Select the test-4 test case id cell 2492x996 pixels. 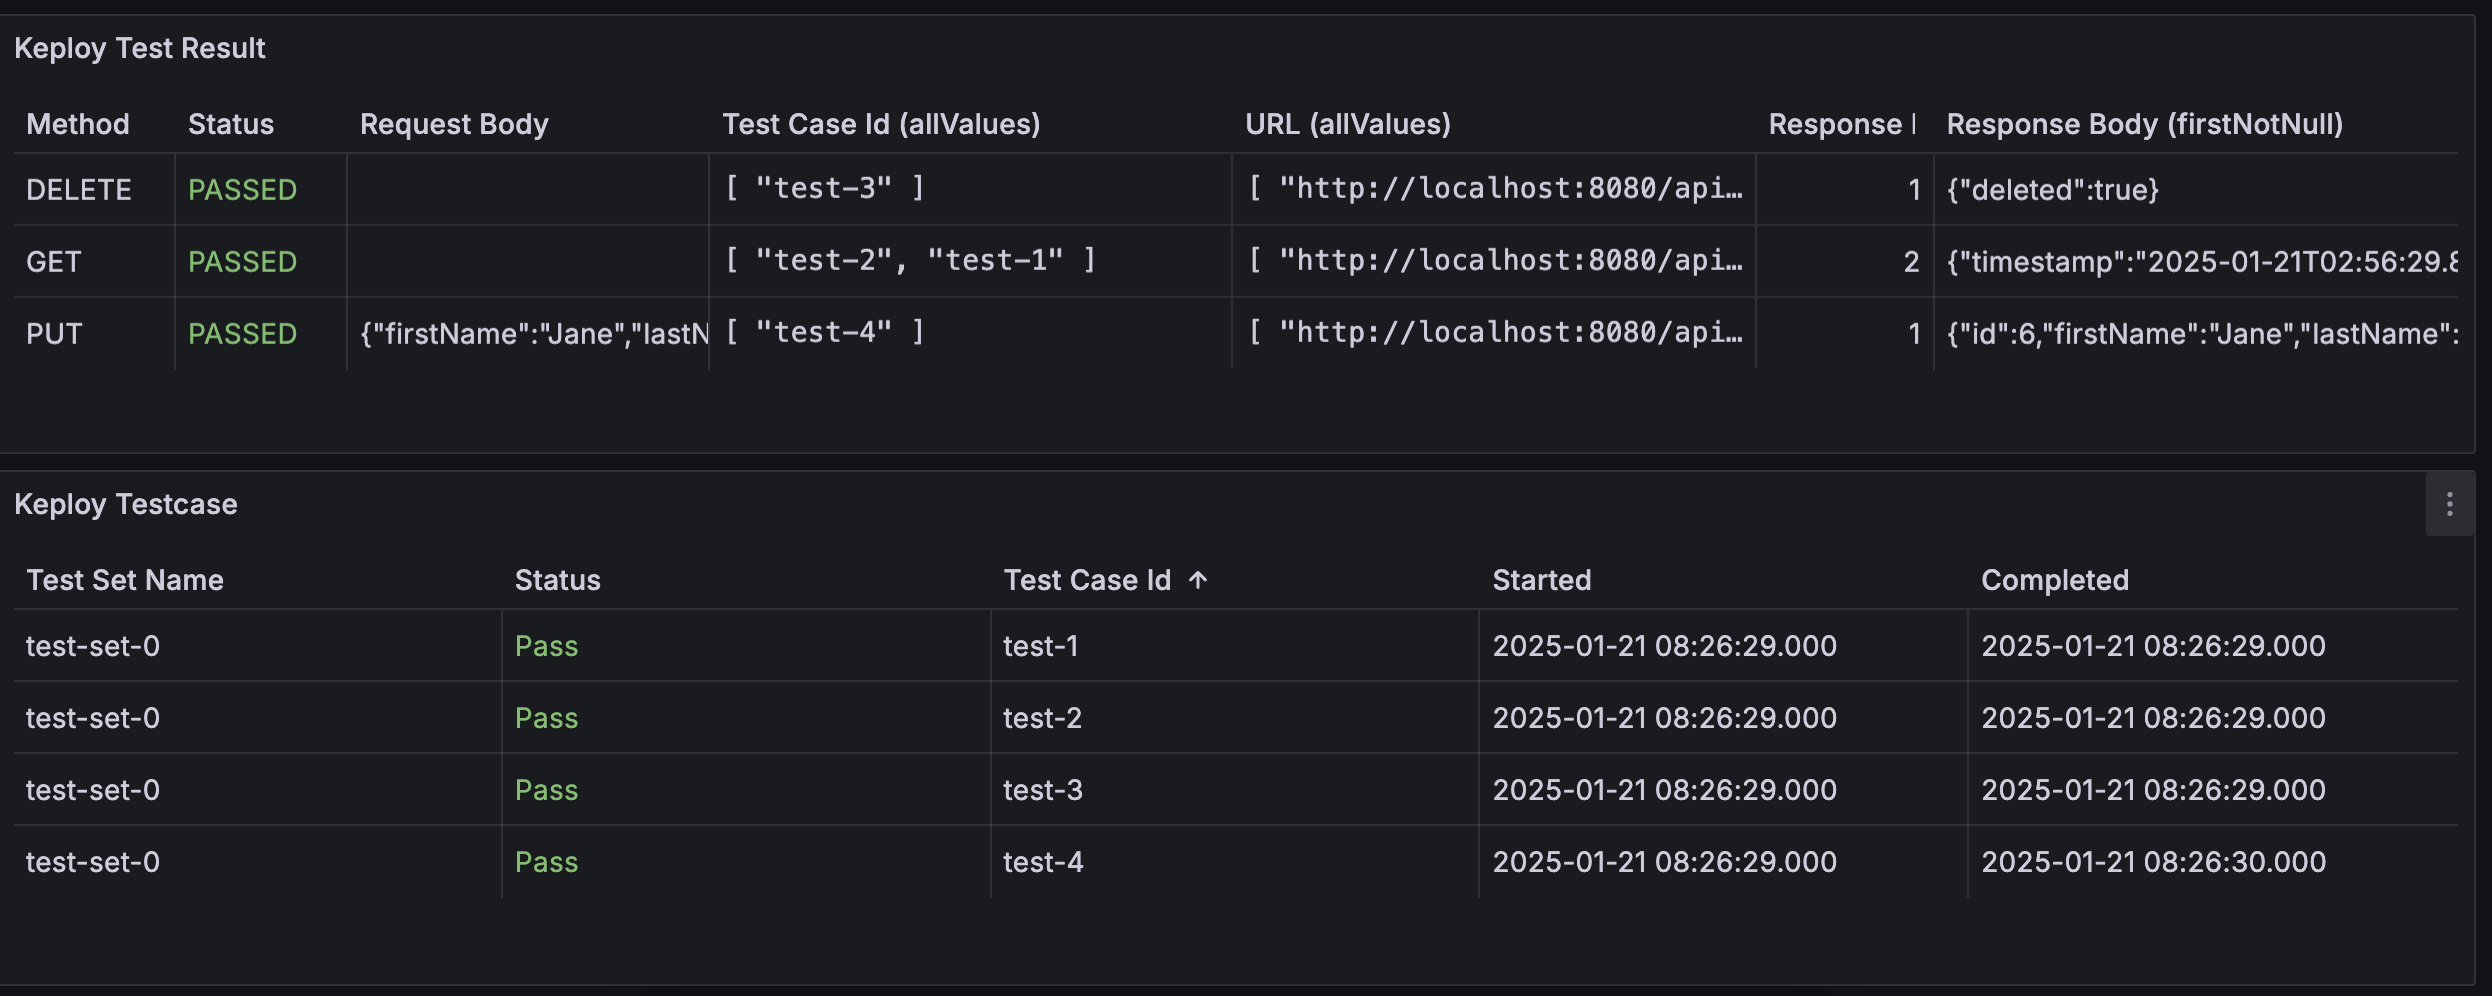coord(1043,862)
